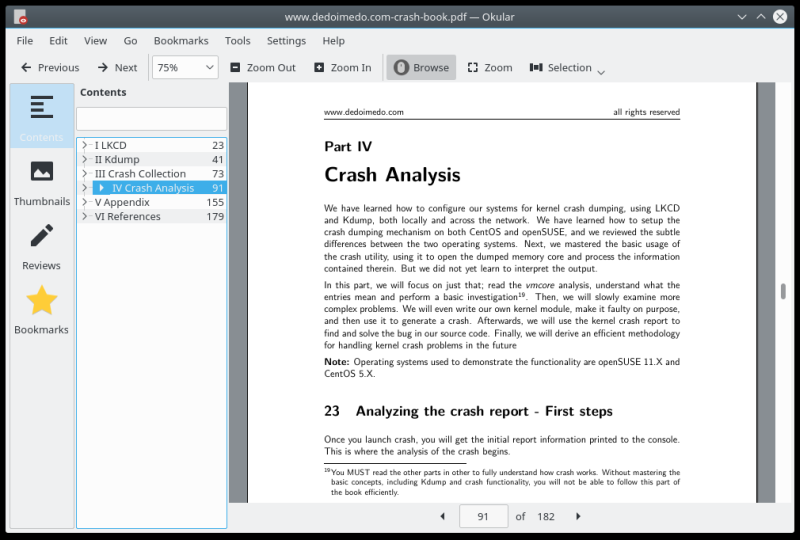The image size is (800, 540).
Task: Click next page arrow in bottom bar
Action: click(x=578, y=516)
